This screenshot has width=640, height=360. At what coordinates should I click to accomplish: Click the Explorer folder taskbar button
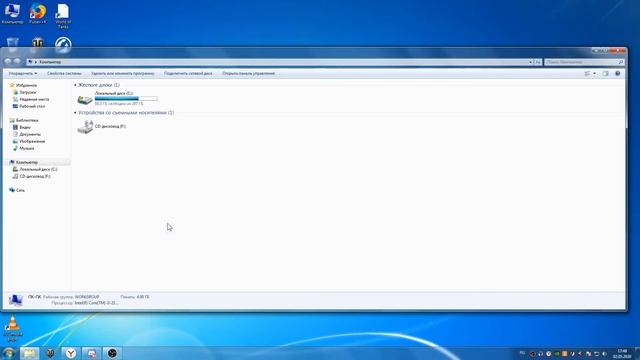[x=29, y=353]
